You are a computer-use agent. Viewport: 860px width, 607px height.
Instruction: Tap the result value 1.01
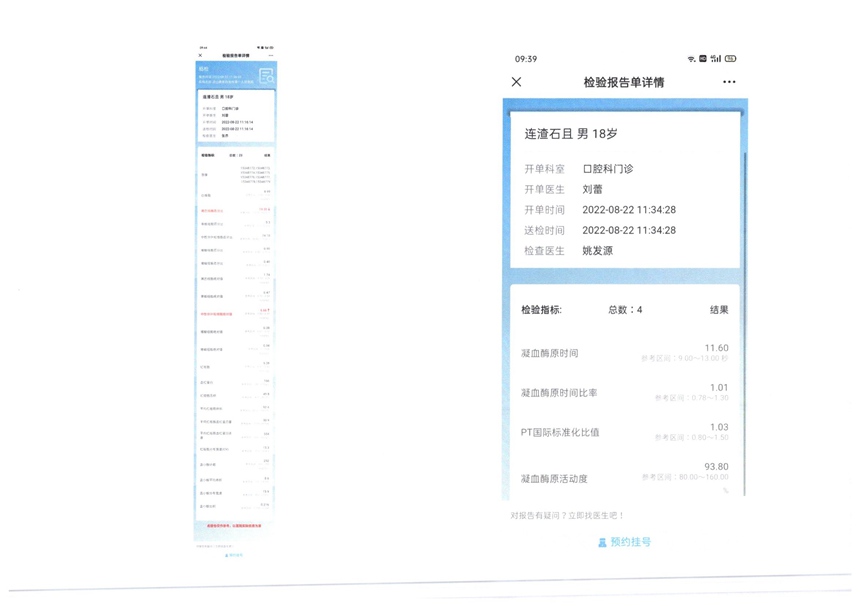[x=719, y=388]
